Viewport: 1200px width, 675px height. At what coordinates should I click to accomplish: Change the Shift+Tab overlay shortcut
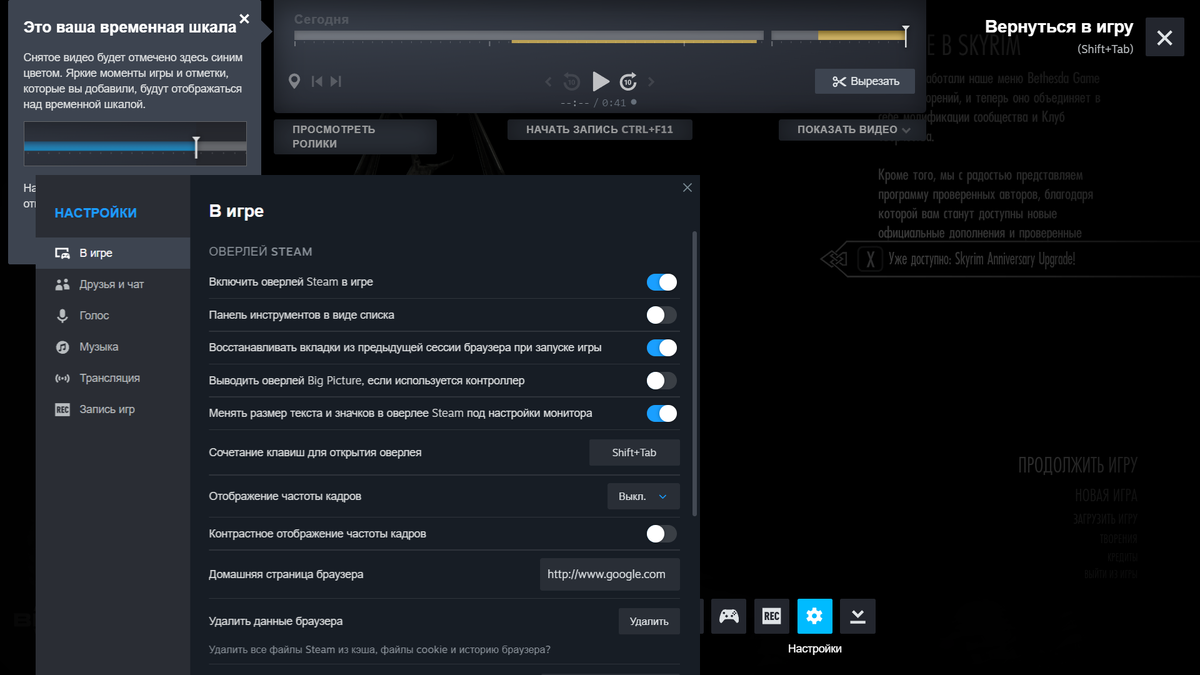tap(634, 453)
